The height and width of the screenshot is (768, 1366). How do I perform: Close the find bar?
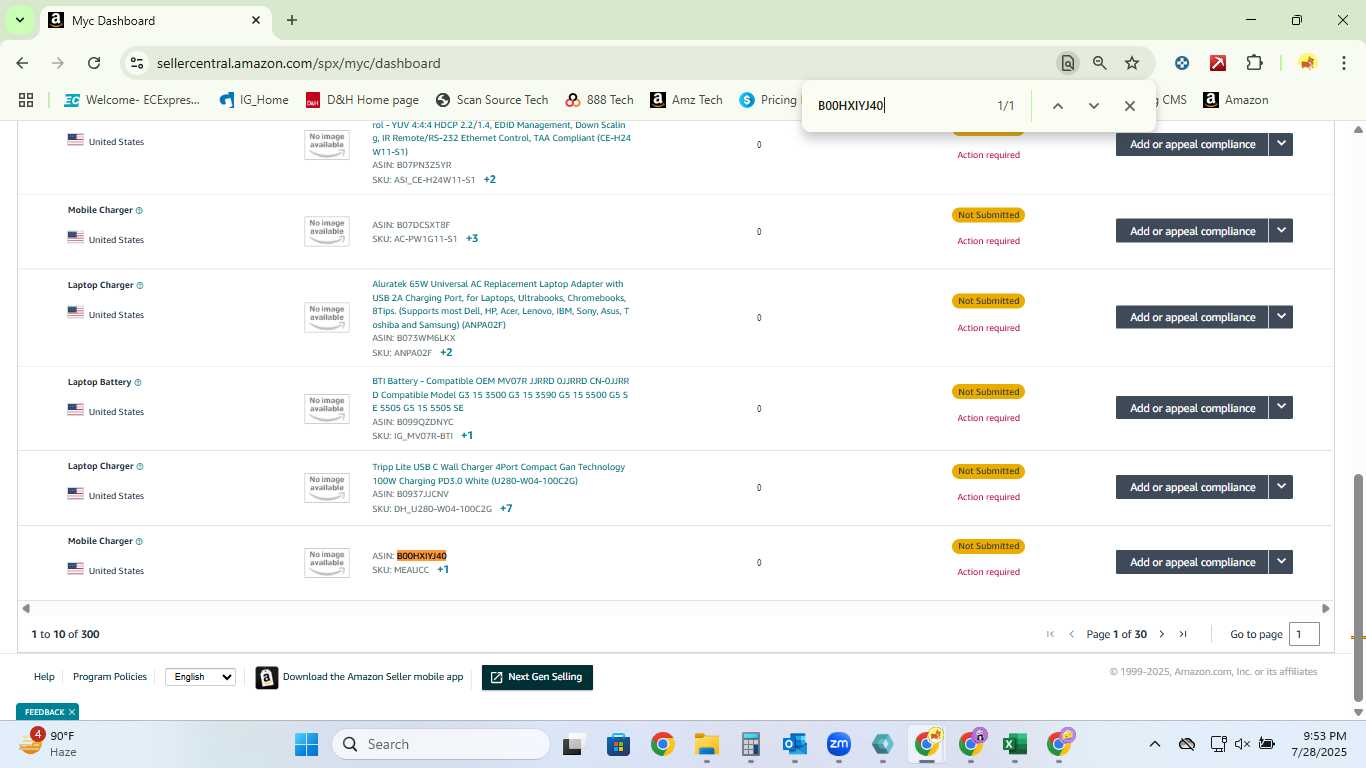(1129, 106)
